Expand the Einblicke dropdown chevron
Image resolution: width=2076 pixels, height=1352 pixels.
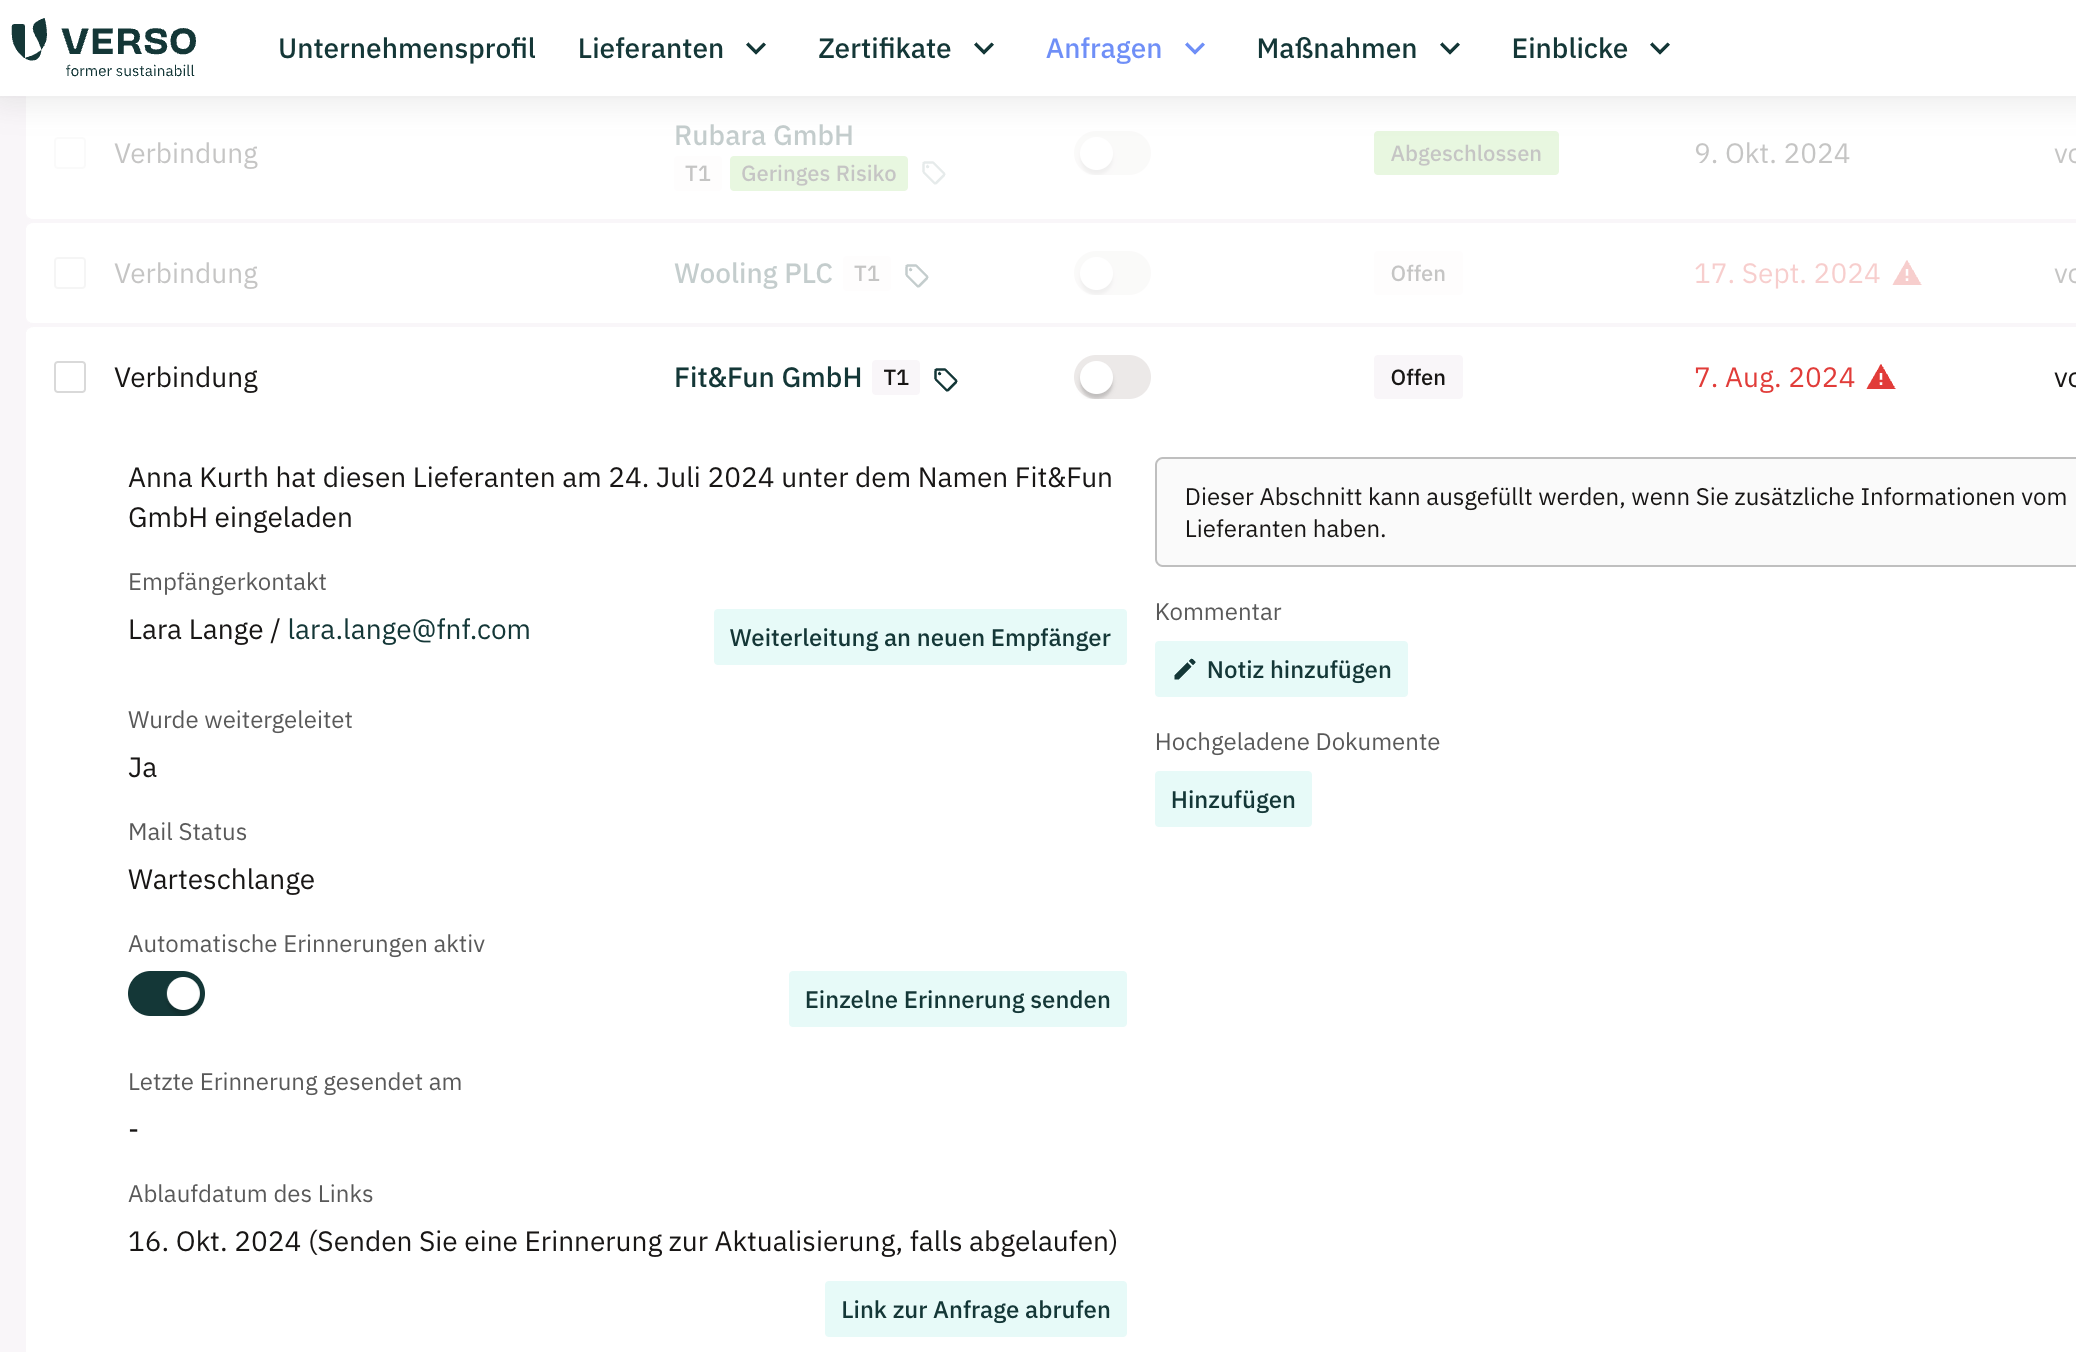click(x=1660, y=48)
